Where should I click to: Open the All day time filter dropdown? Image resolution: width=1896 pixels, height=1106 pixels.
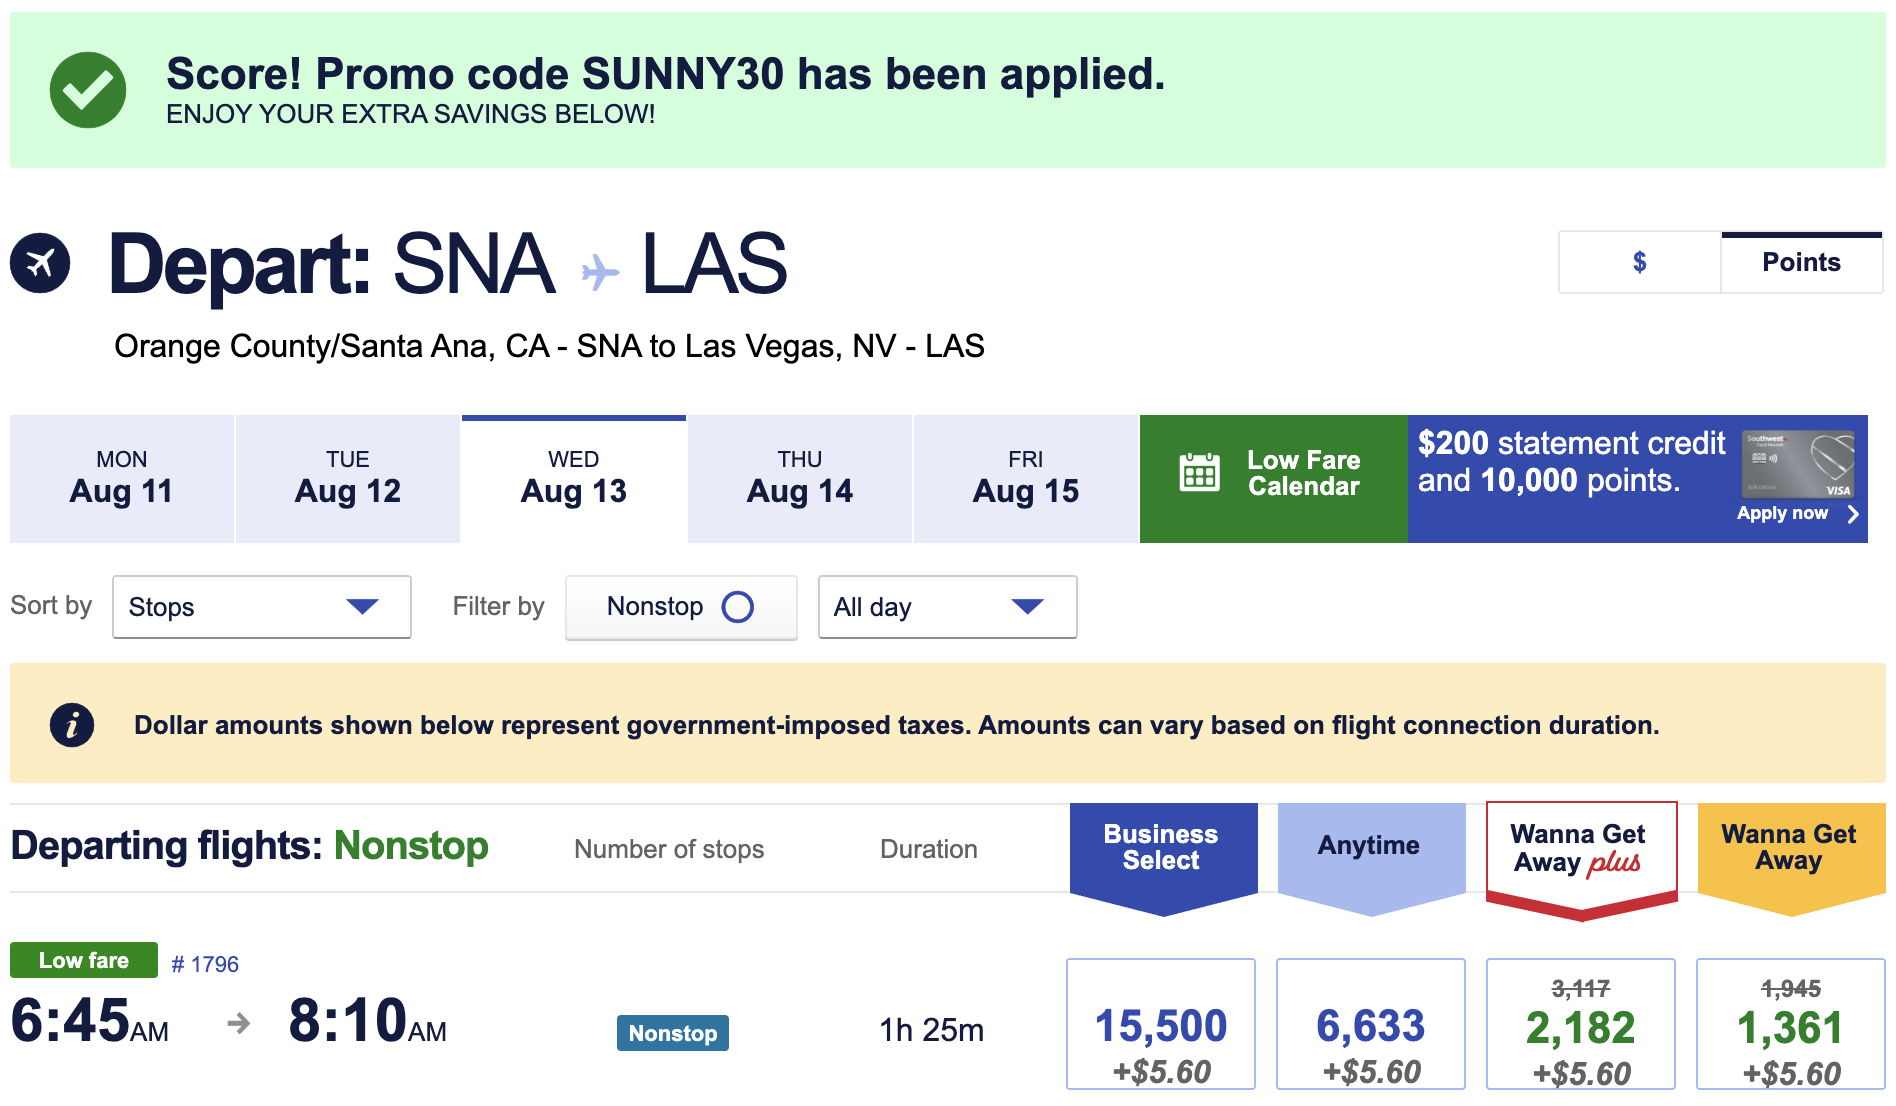point(947,607)
